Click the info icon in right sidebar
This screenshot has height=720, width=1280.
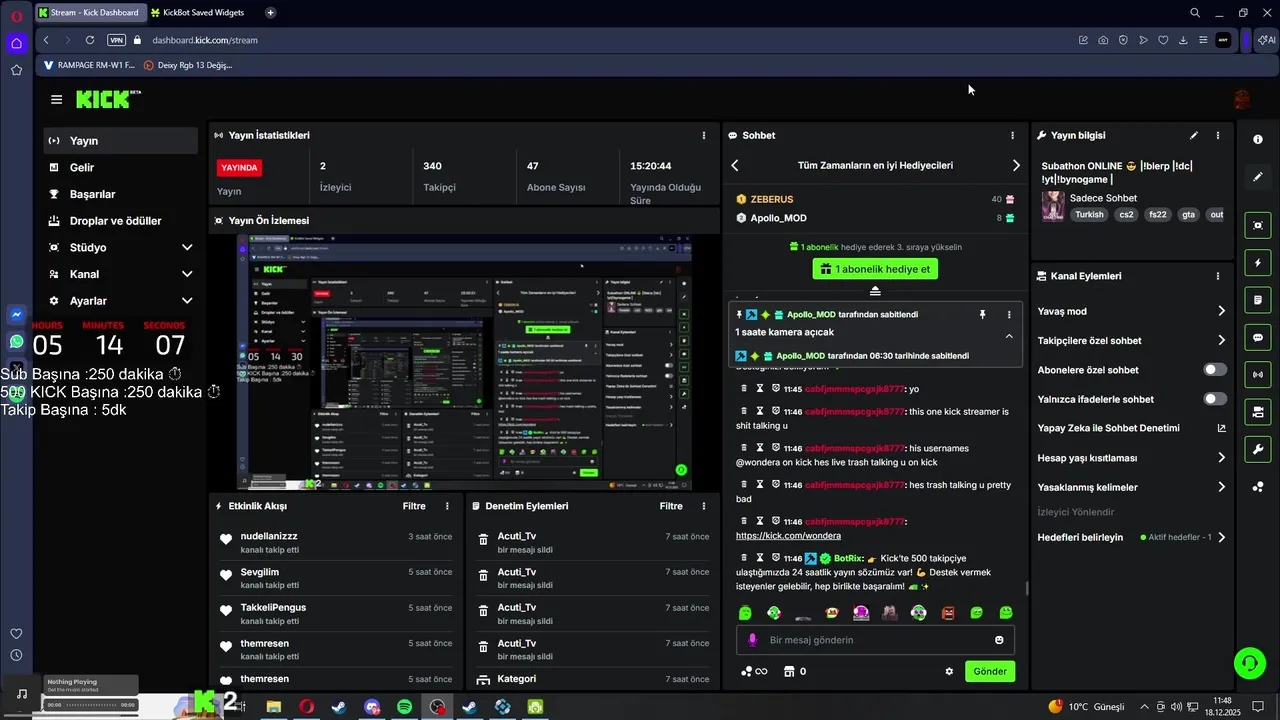[x=1258, y=139]
